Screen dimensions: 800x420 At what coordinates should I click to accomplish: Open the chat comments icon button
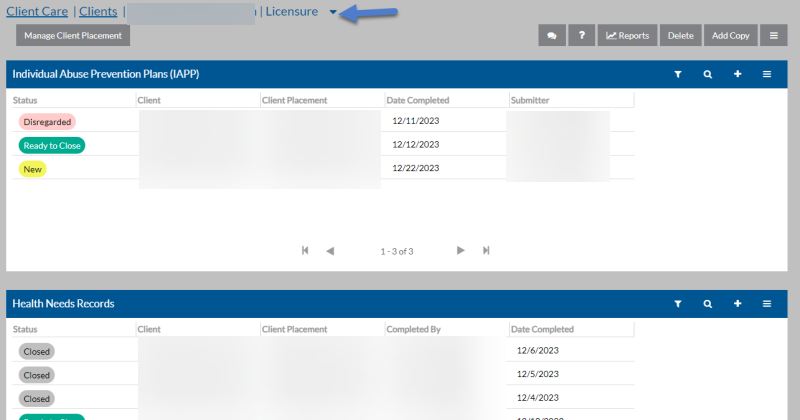coord(552,36)
